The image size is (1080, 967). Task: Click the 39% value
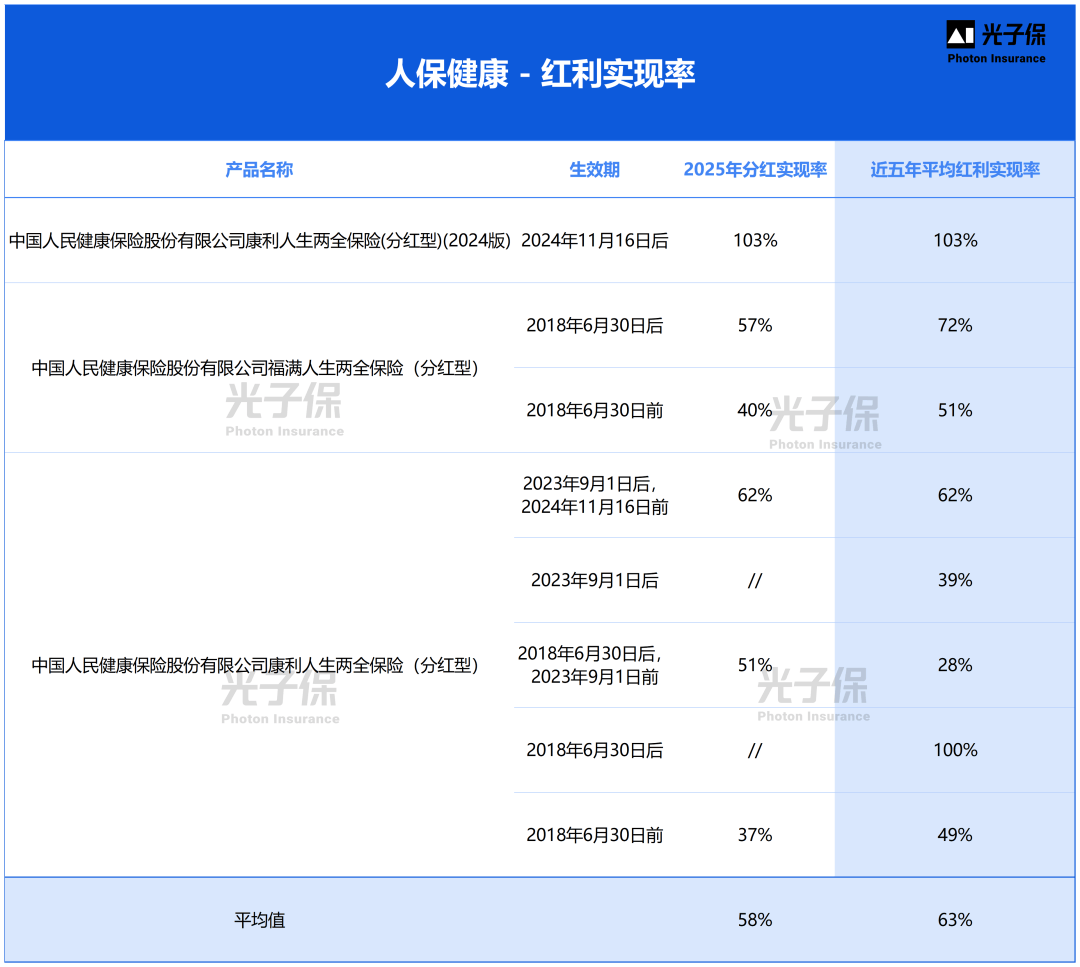point(955,580)
